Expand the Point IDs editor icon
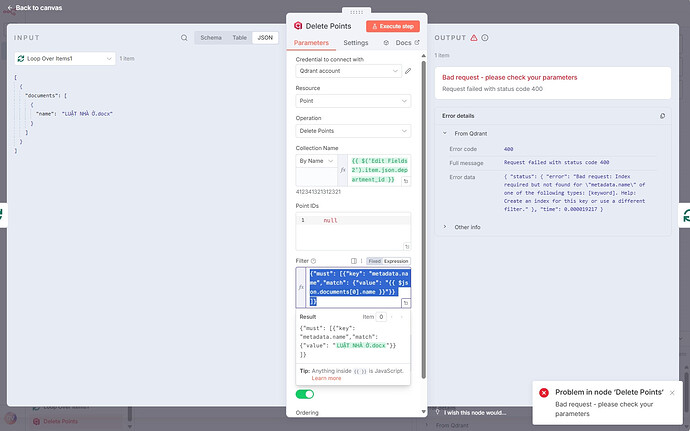This screenshot has height=431, width=690. tap(407, 247)
